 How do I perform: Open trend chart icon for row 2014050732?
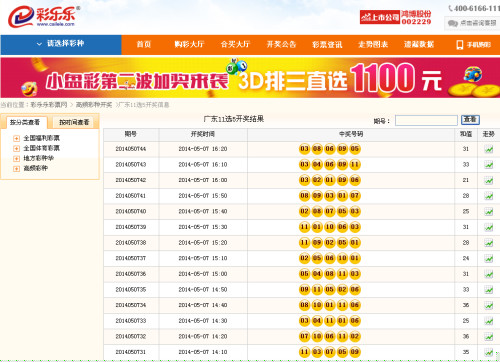pos(488,337)
